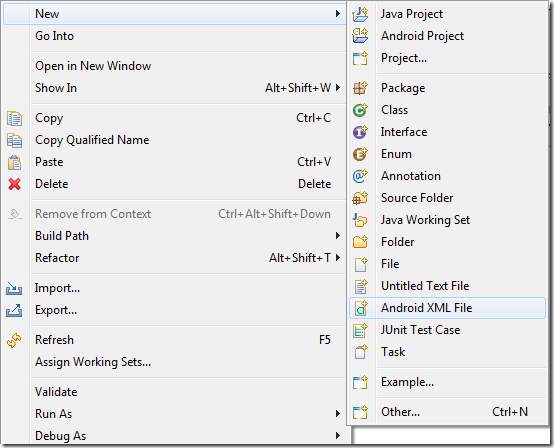The width and height of the screenshot is (554, 448).
Task: Click the Import icon
Action: click(14, 289)
